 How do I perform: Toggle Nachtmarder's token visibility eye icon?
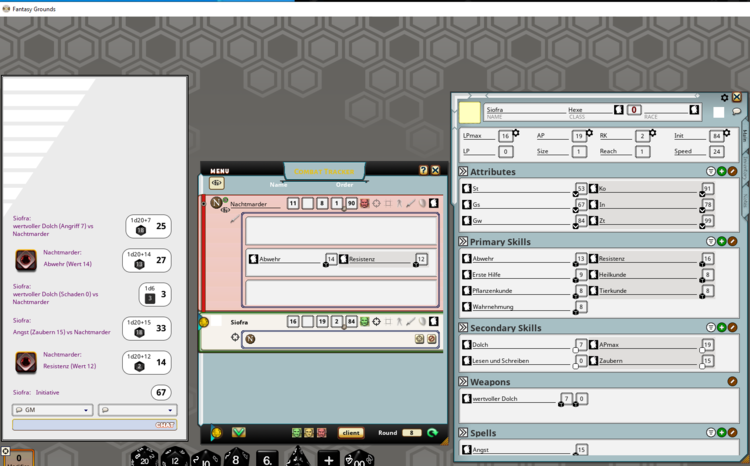pyautogui.click(x=225, y=210)
